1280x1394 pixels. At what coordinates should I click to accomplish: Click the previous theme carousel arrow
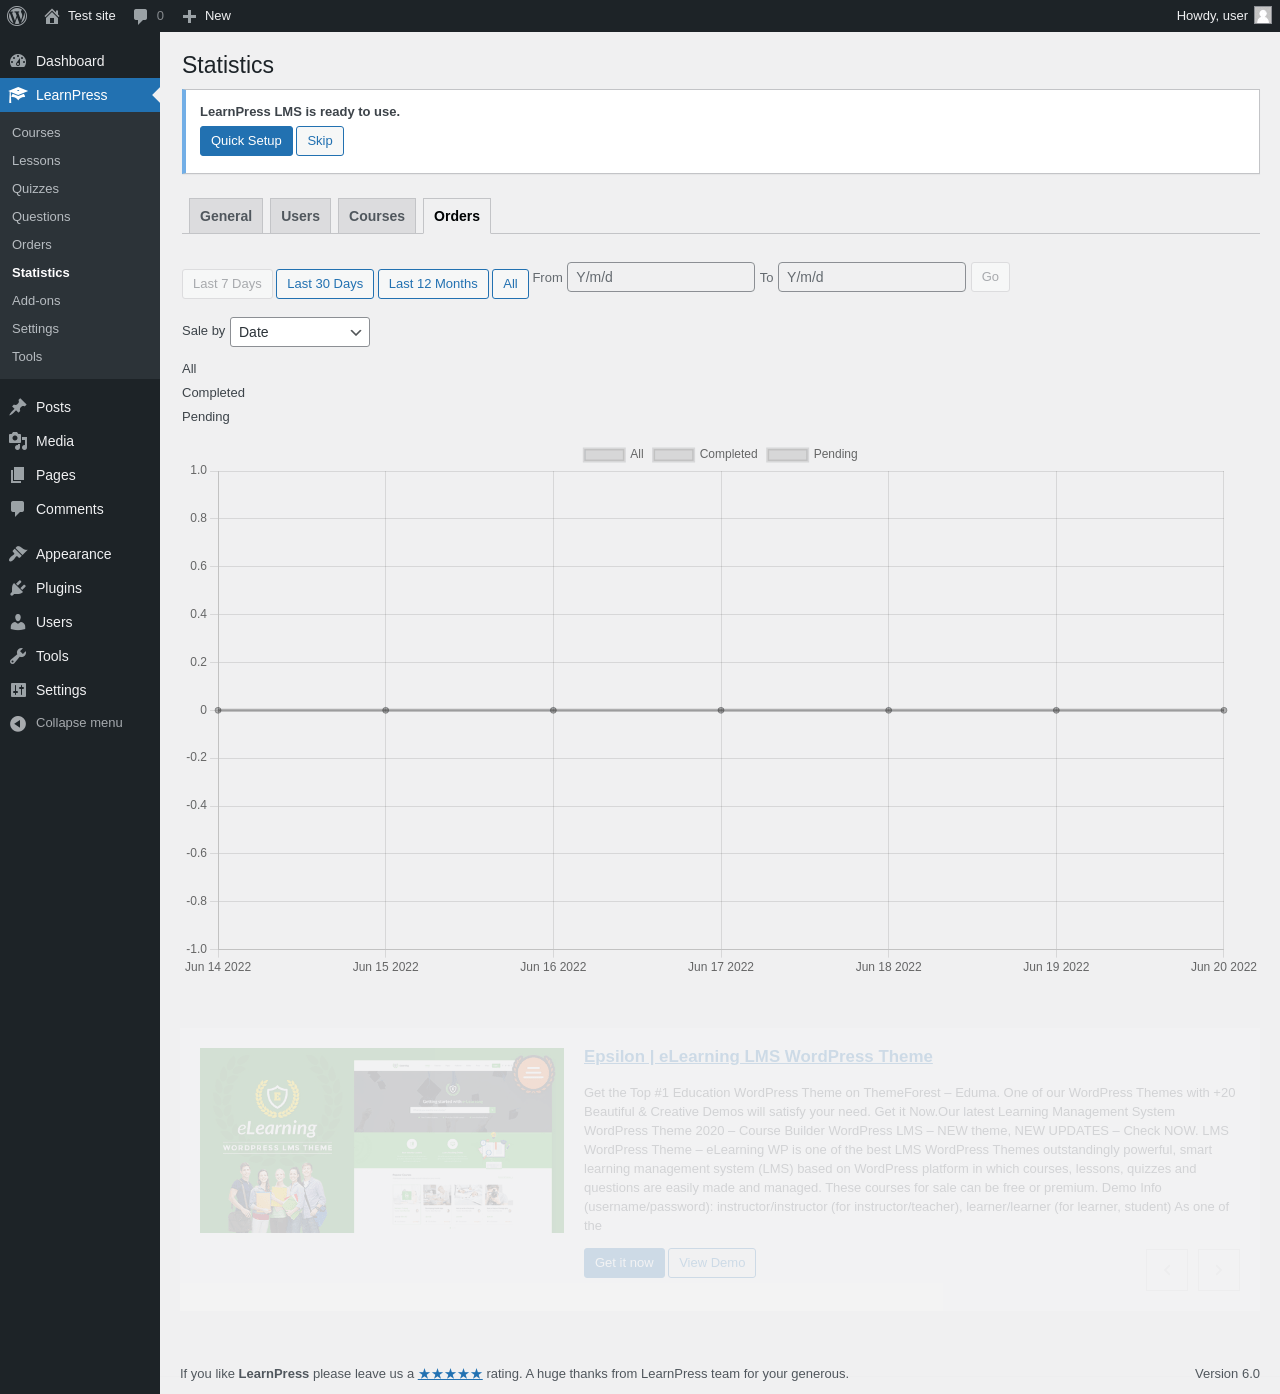[x=1167, y=1270]
